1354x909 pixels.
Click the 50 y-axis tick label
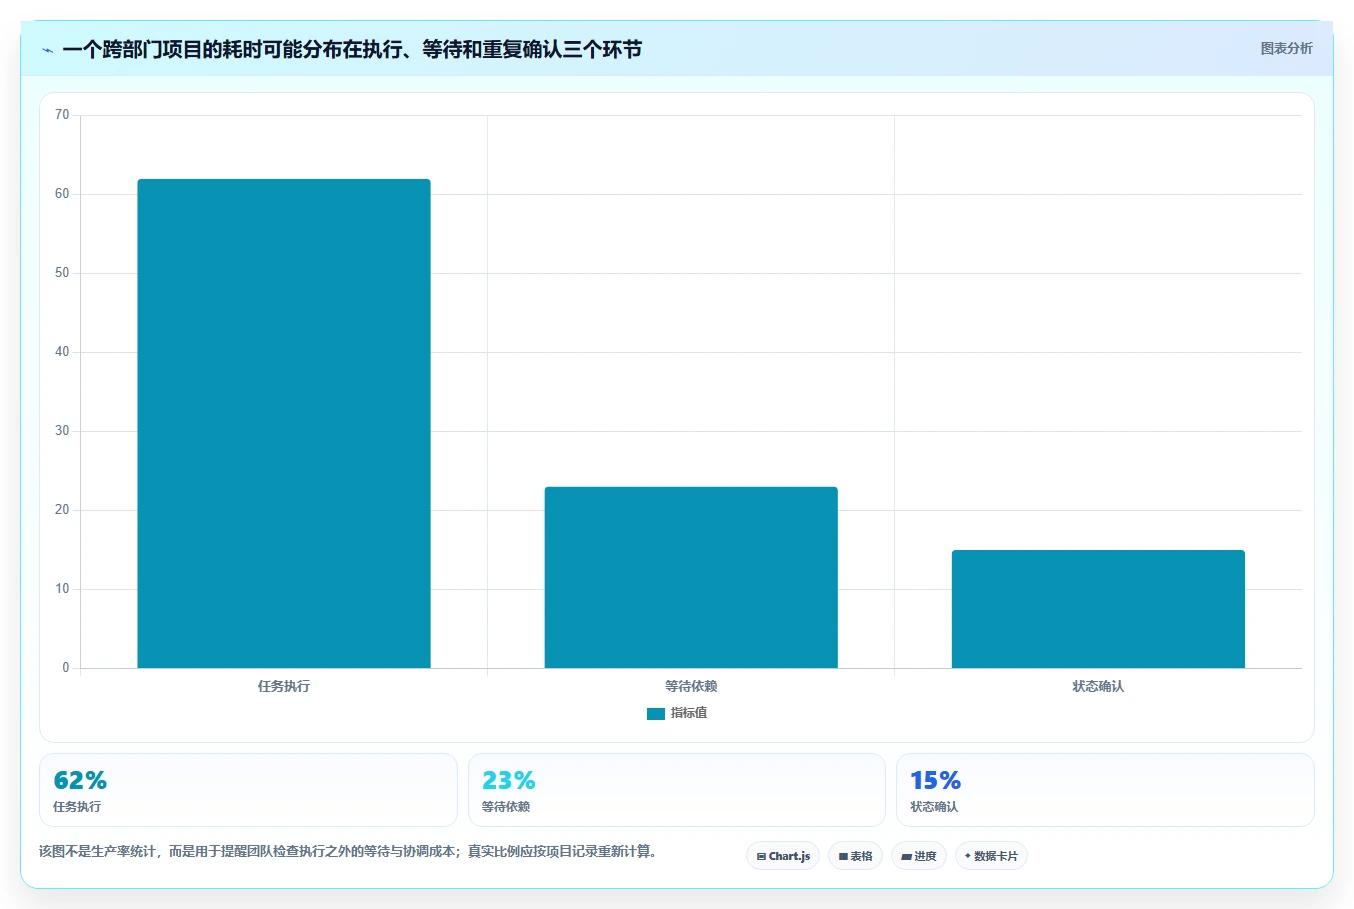tap(62, 273)
